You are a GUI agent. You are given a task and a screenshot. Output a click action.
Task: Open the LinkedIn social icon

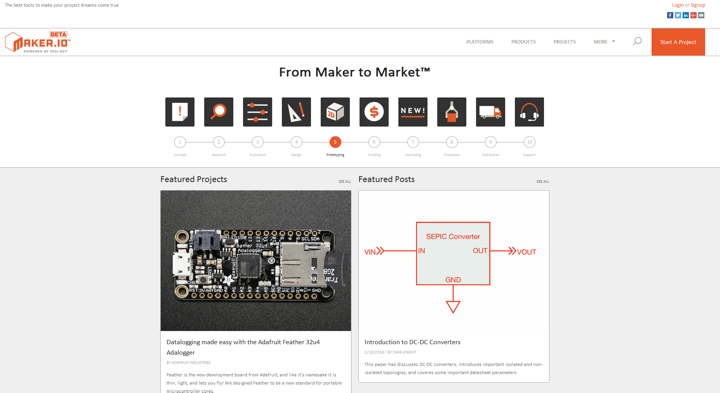tap(686, 15)
